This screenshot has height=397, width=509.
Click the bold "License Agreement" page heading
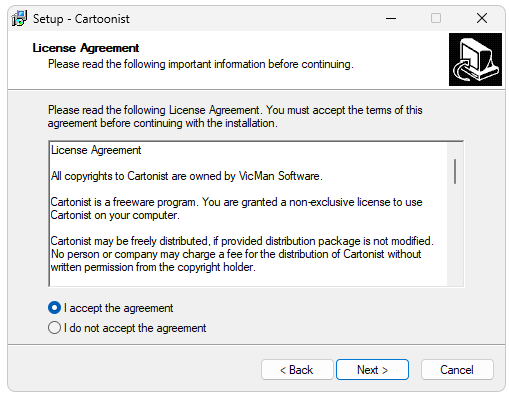tap(86, 48)
